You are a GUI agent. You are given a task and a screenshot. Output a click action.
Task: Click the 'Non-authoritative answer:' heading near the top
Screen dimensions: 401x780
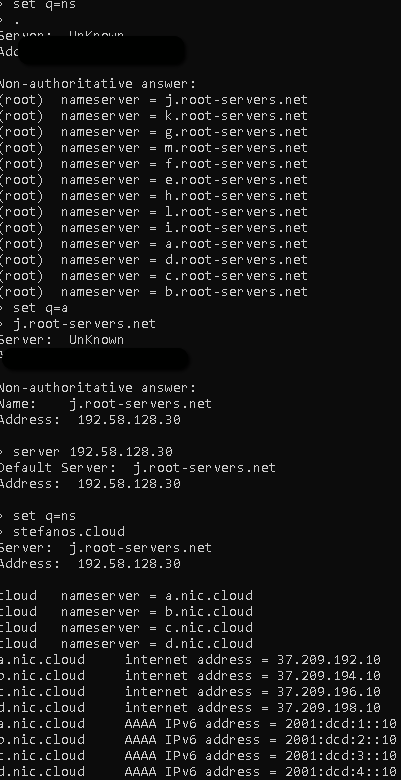coord(98,84)
